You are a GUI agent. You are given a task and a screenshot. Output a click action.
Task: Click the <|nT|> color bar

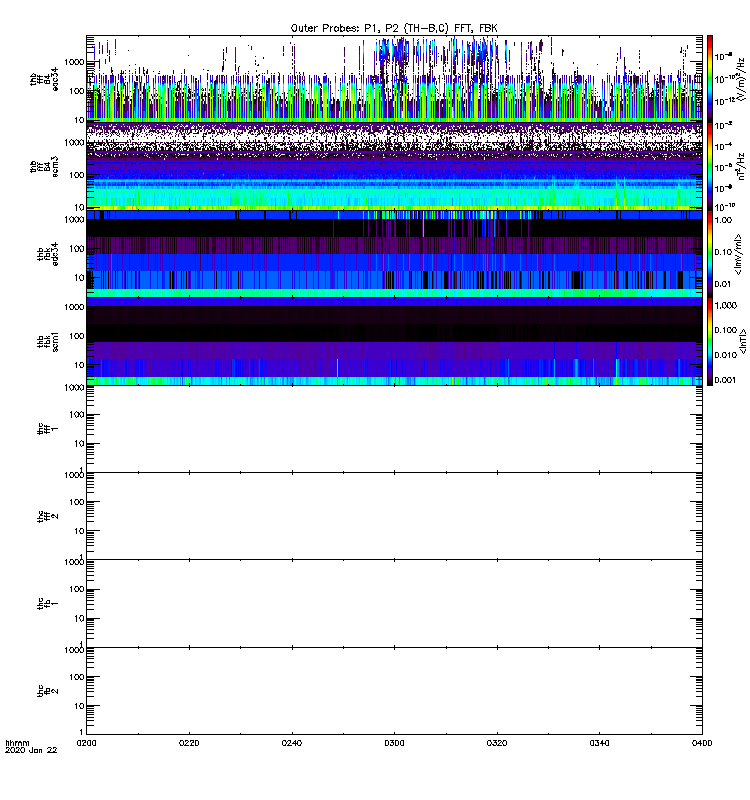710,340
